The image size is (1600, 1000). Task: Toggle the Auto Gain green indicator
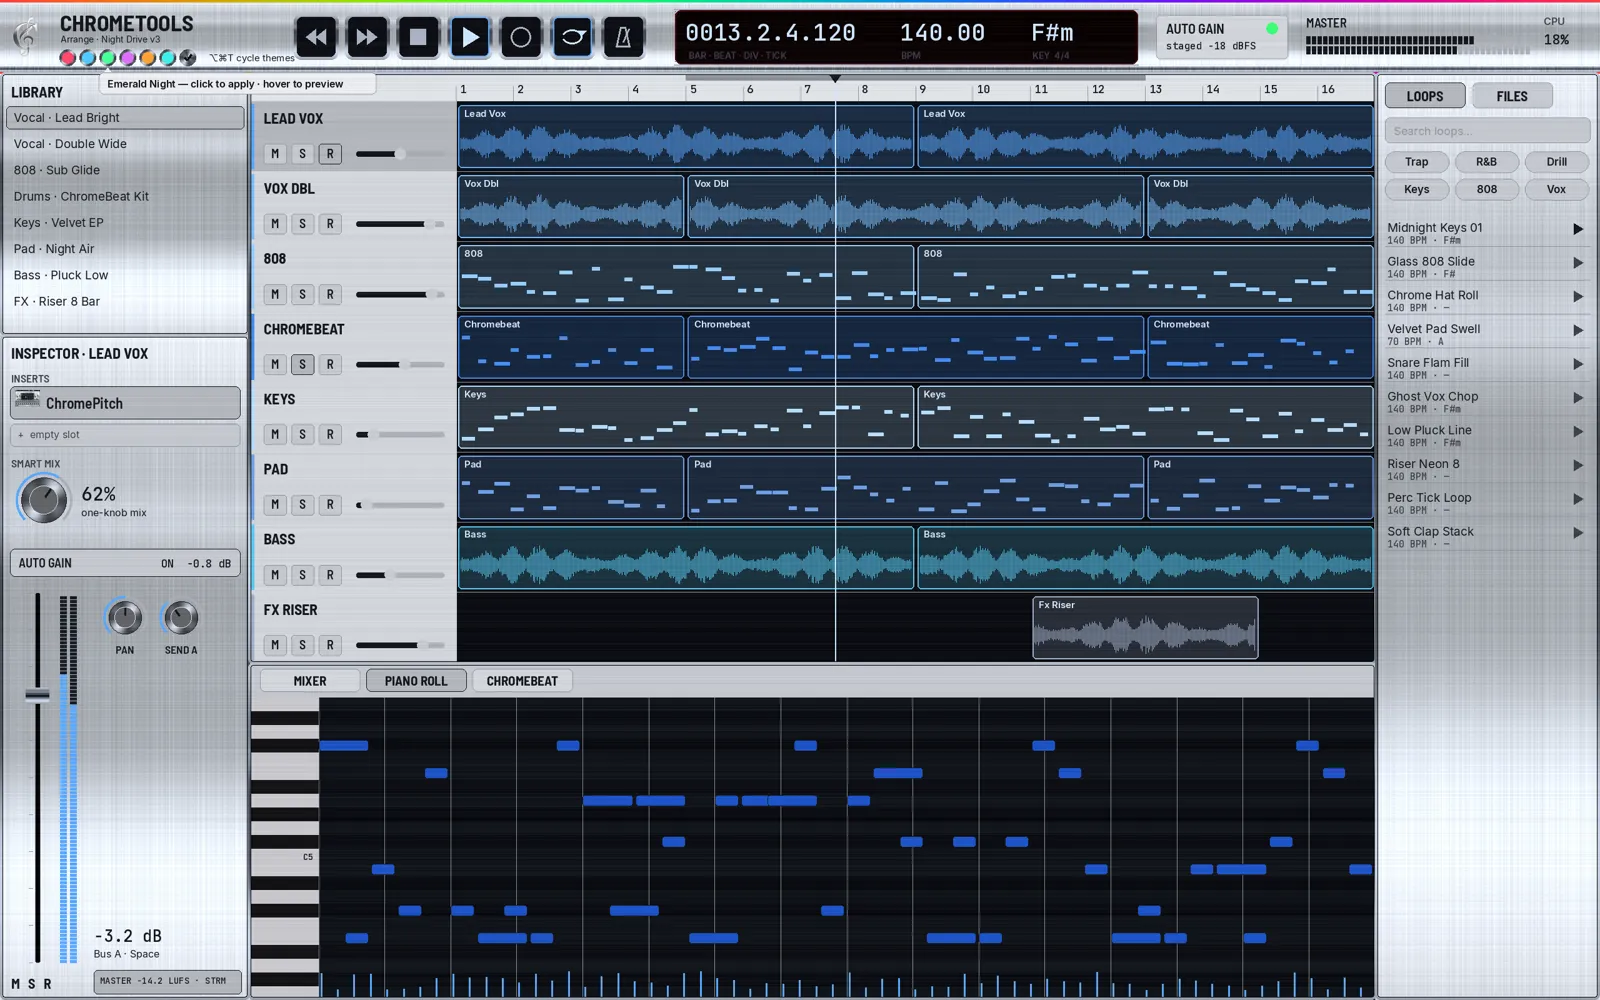point(1272,29)
